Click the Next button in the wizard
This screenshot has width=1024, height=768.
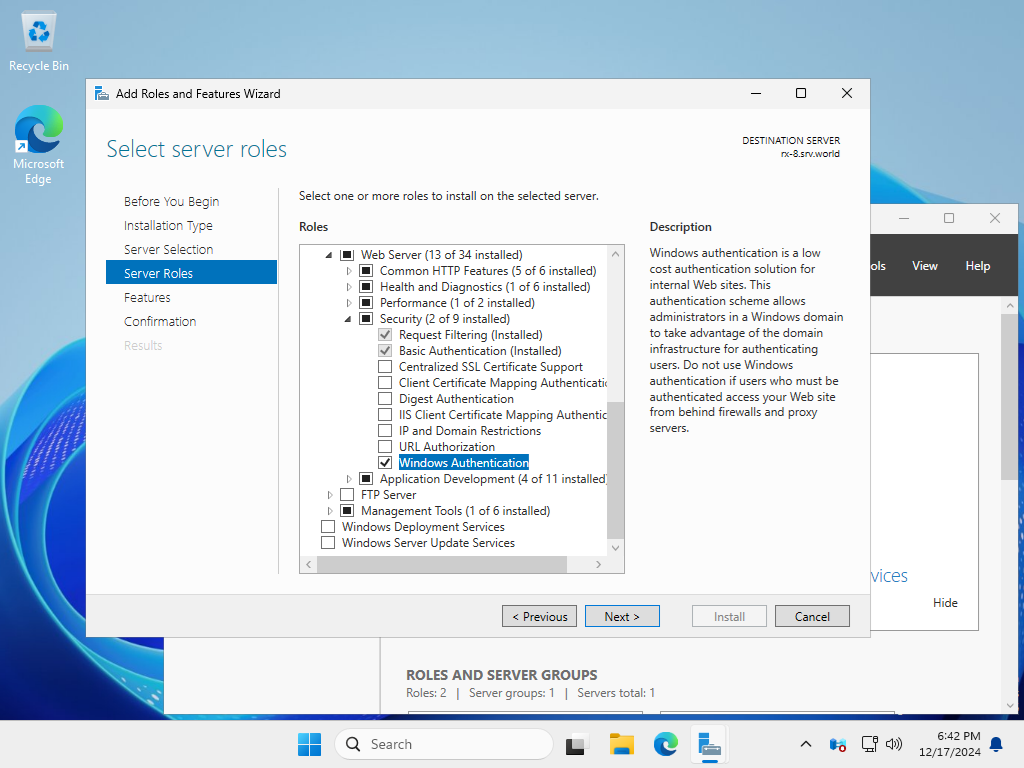622,615
